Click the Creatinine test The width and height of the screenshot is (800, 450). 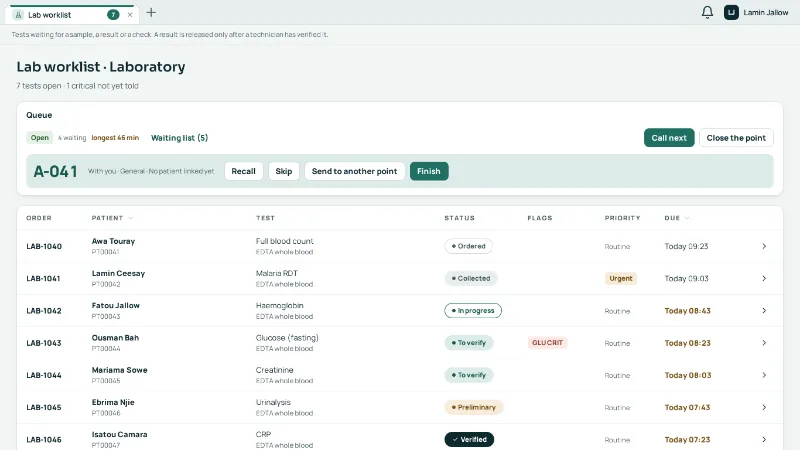[x=274, y=369]
